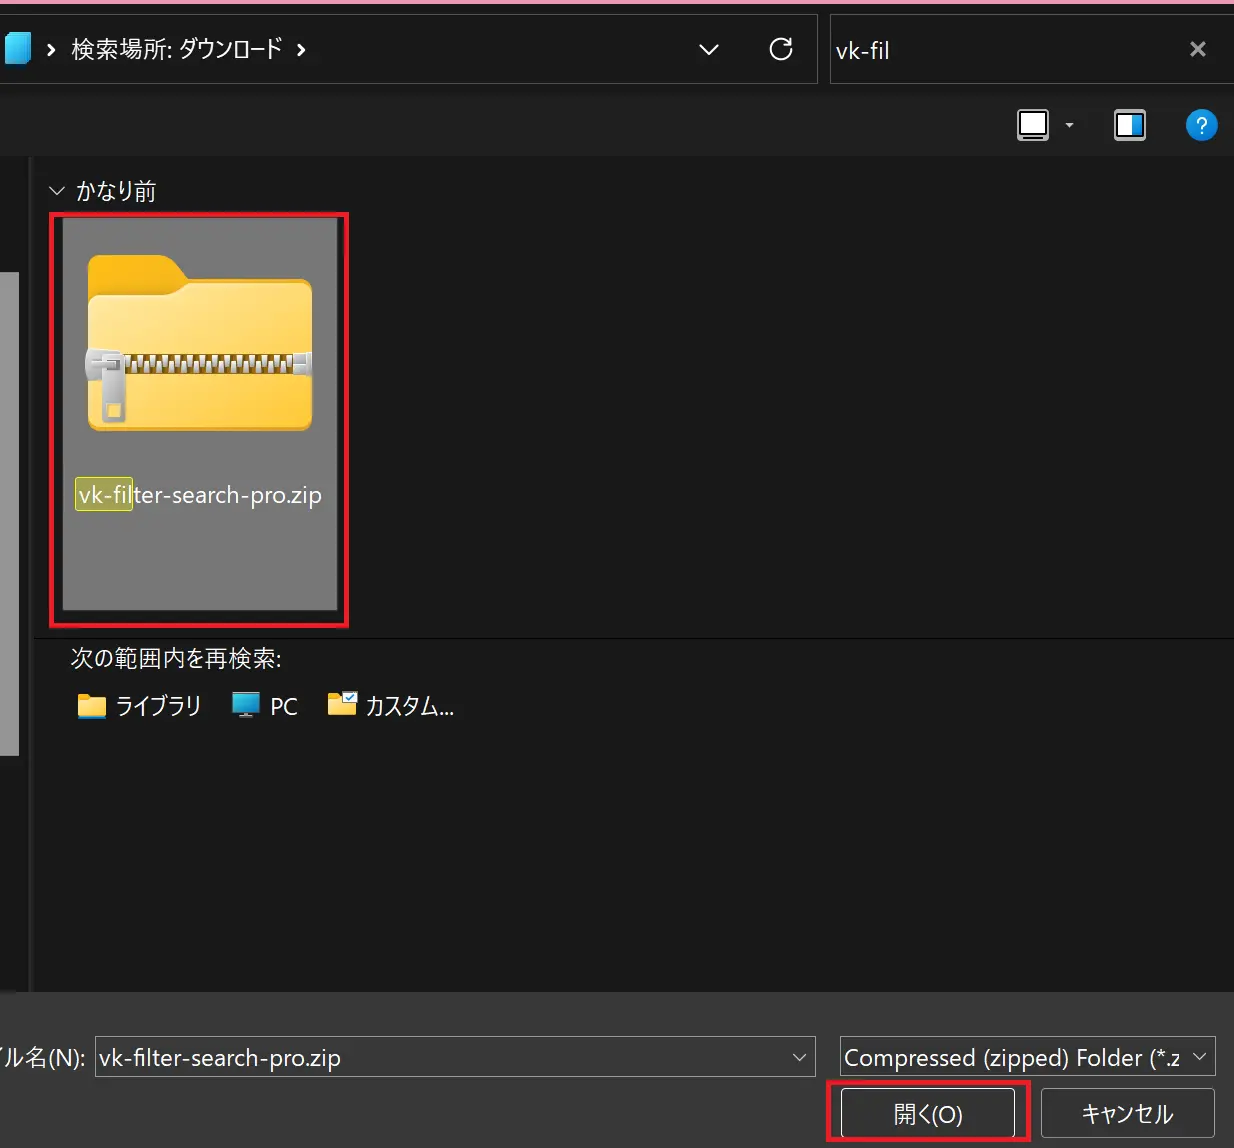Image resolution: width=1234 pixels, height=1148 pixels.
Task: Open the Compressed (zipped) Folder filter dropdown
Action: pos(1027,1057)
